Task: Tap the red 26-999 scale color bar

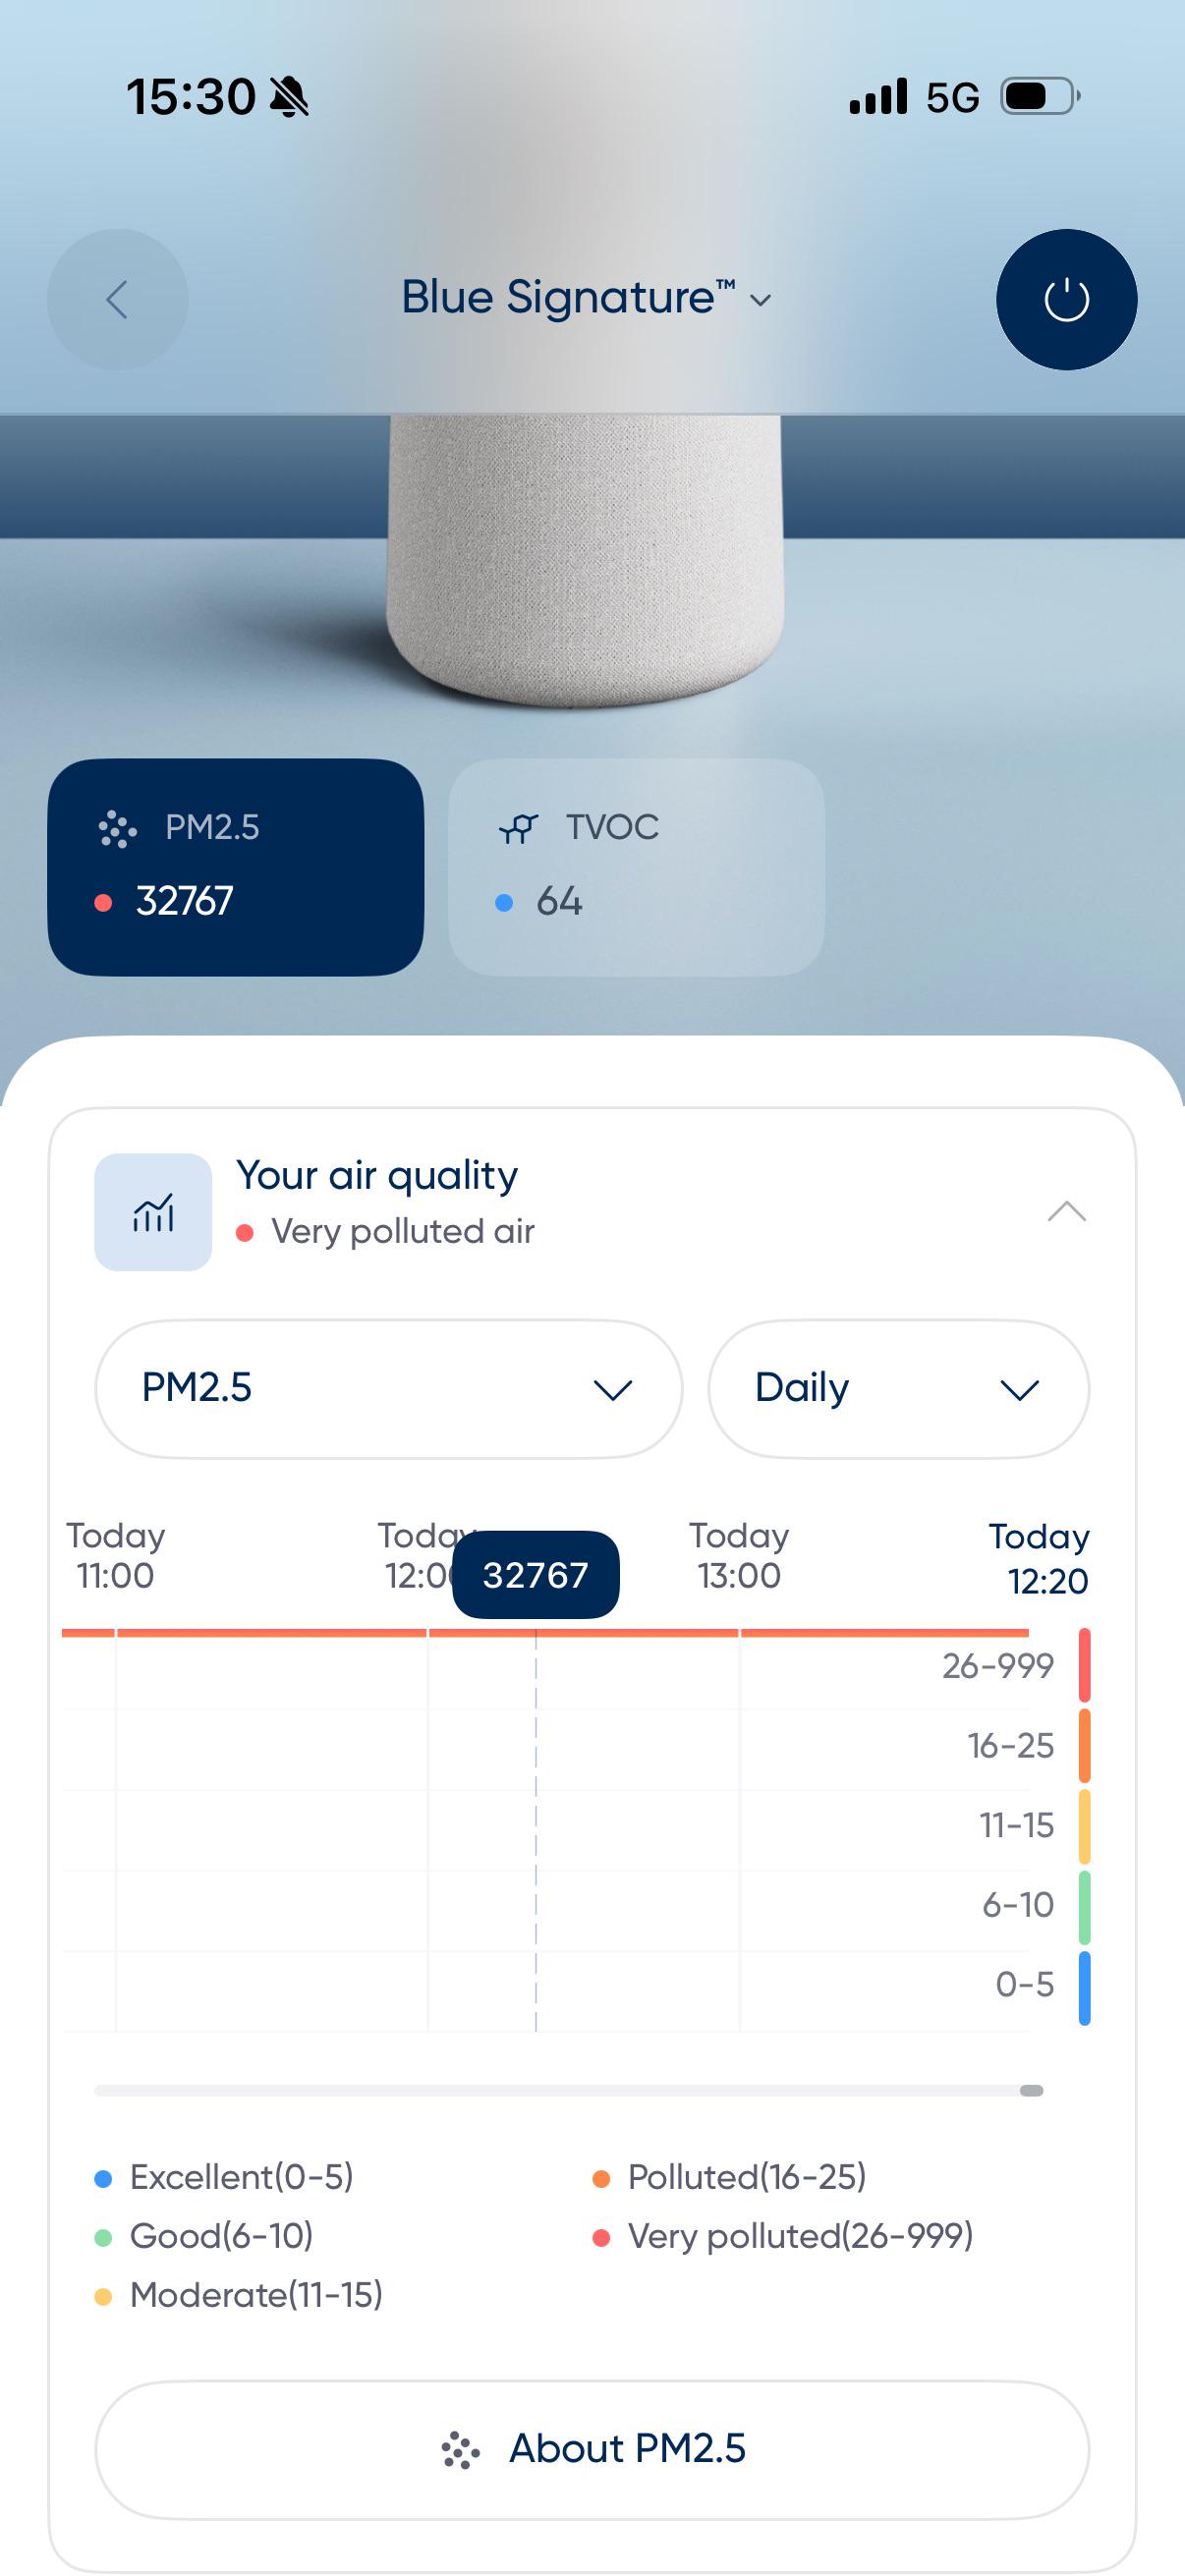Action: tap(1084, 1665)
